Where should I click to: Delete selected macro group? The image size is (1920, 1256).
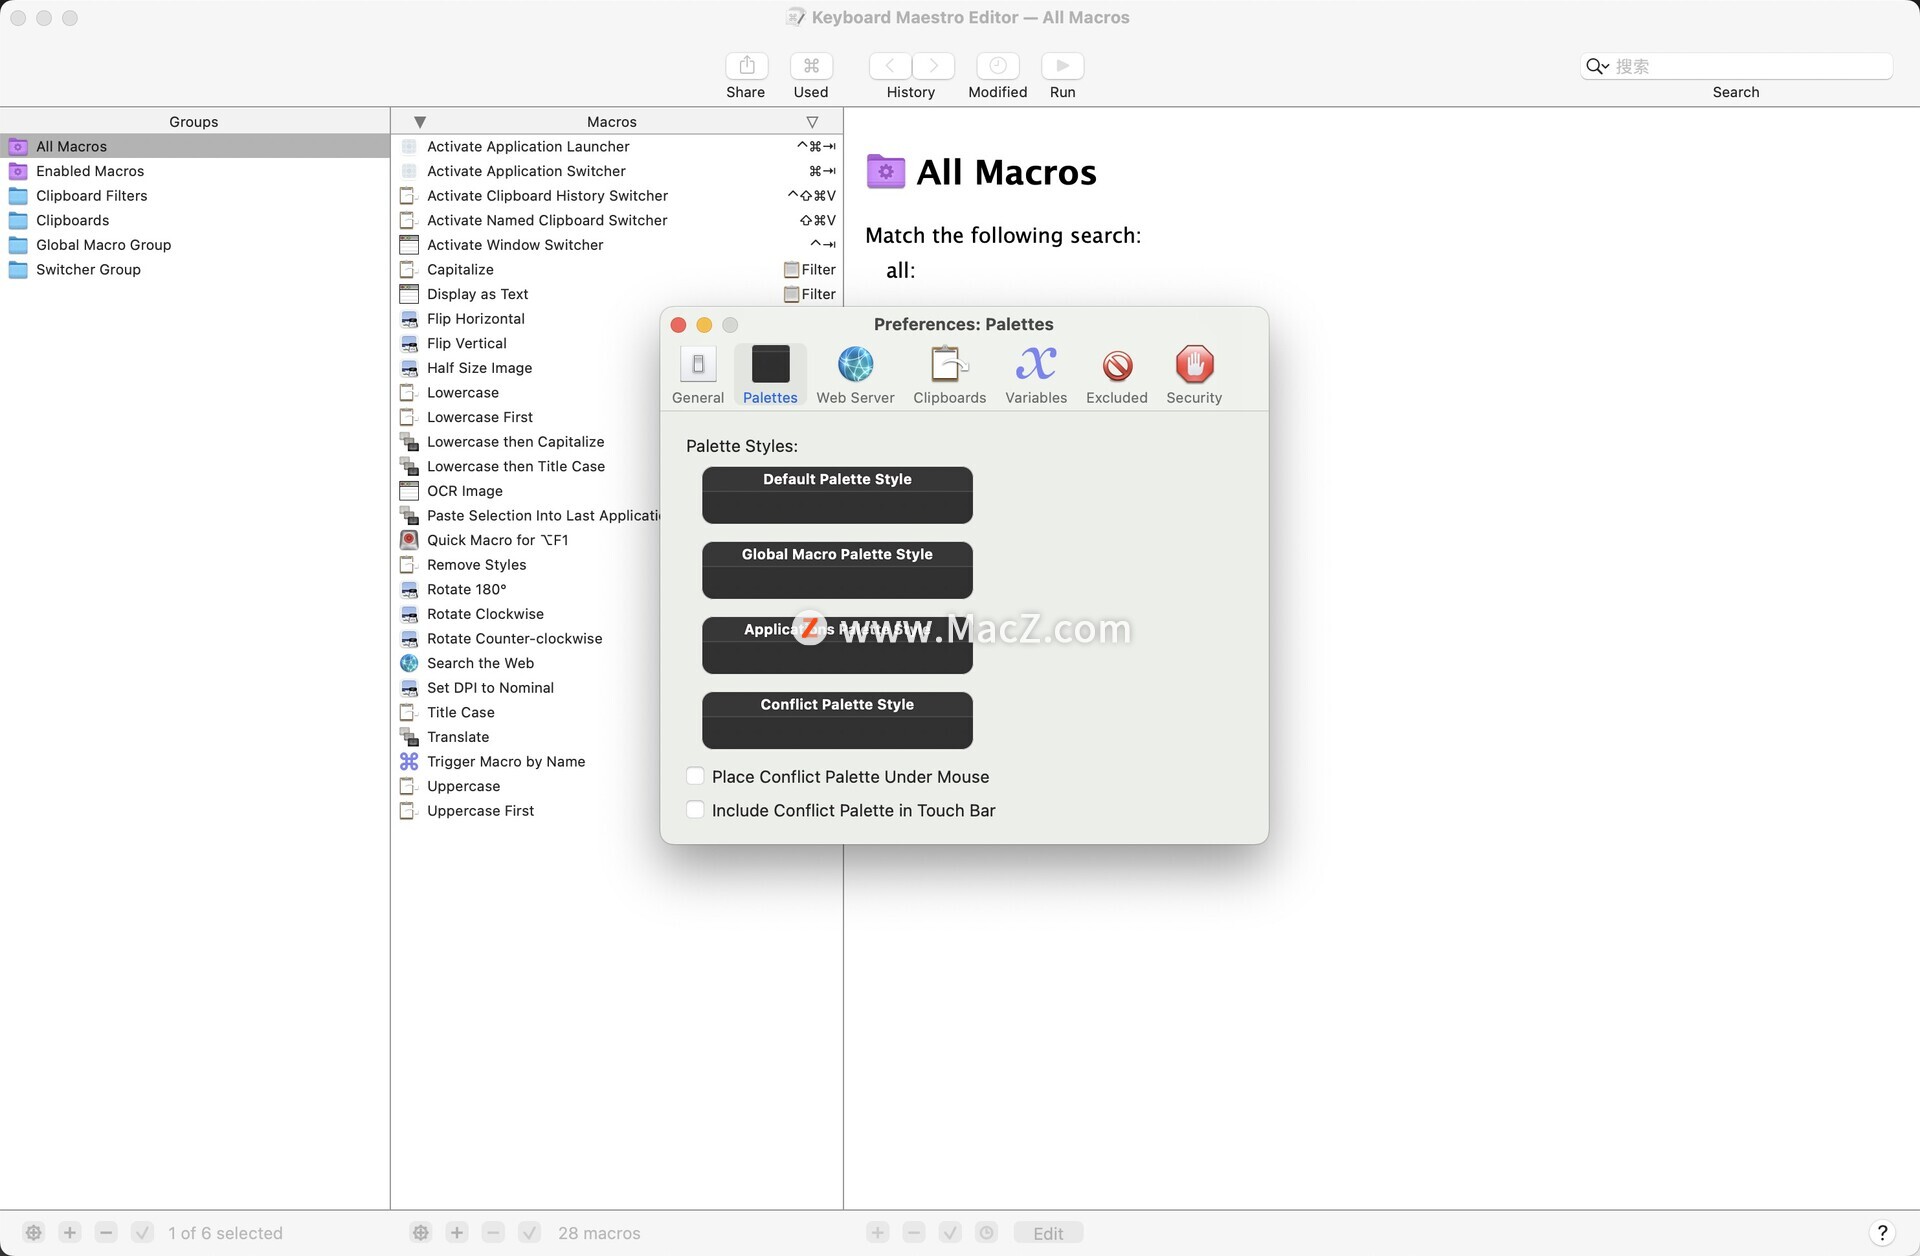coord(107,1233)
